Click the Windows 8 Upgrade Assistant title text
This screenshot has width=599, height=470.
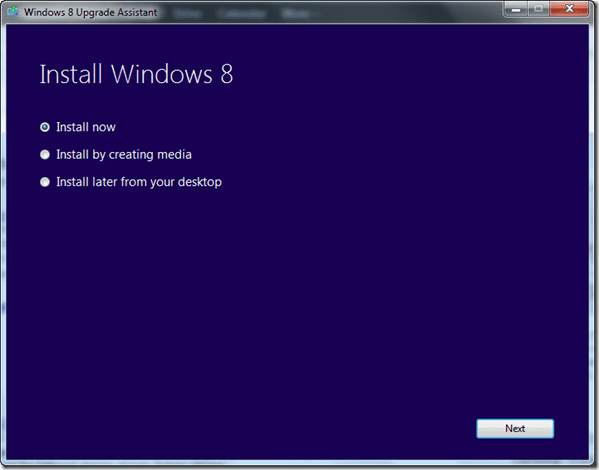click(x=91, y=12)
